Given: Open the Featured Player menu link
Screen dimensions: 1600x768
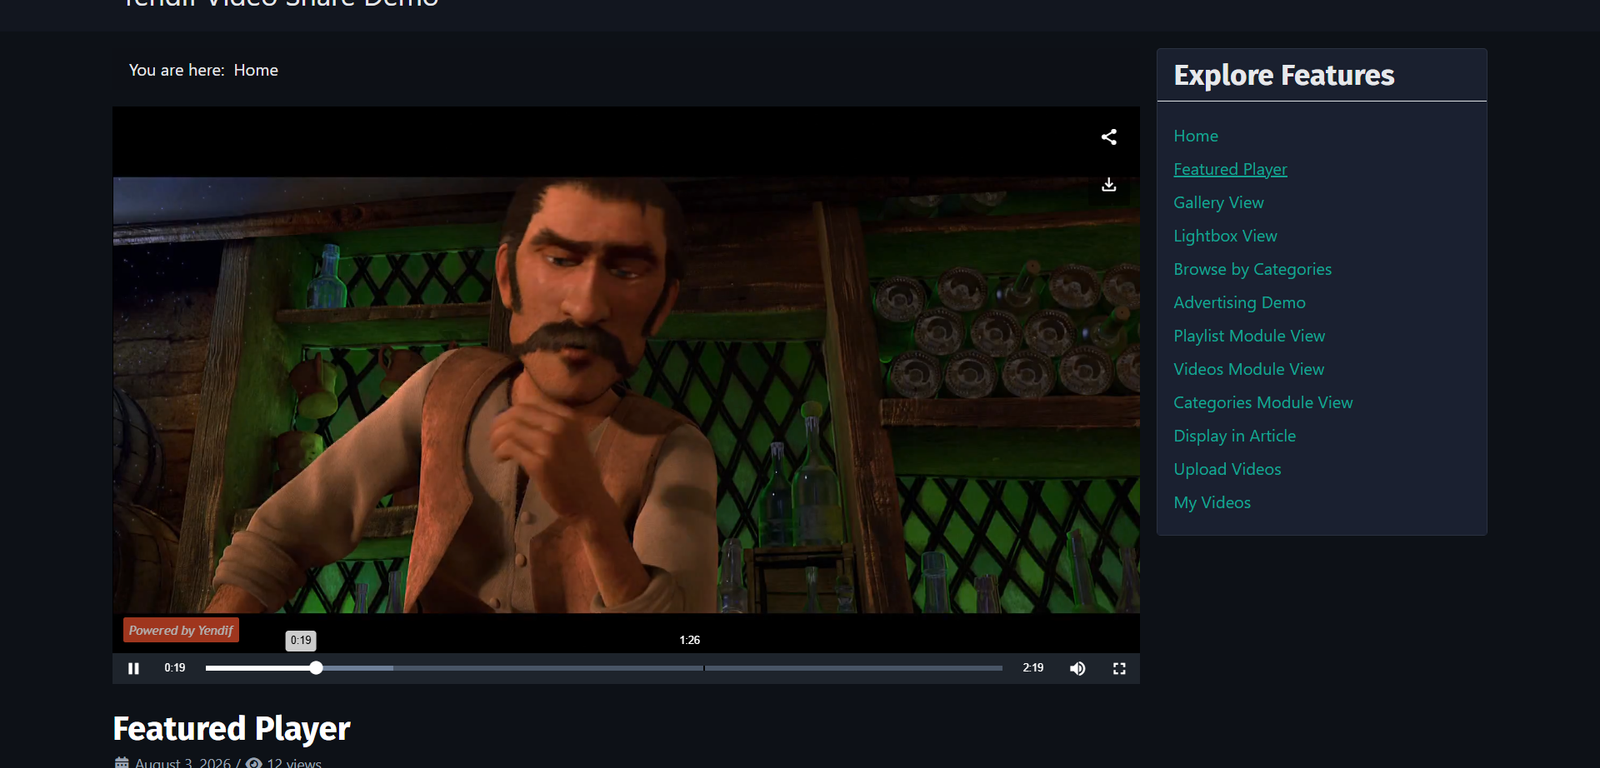Looking at the screenshot, I should pyautogui.click(x=1230, y=169).
